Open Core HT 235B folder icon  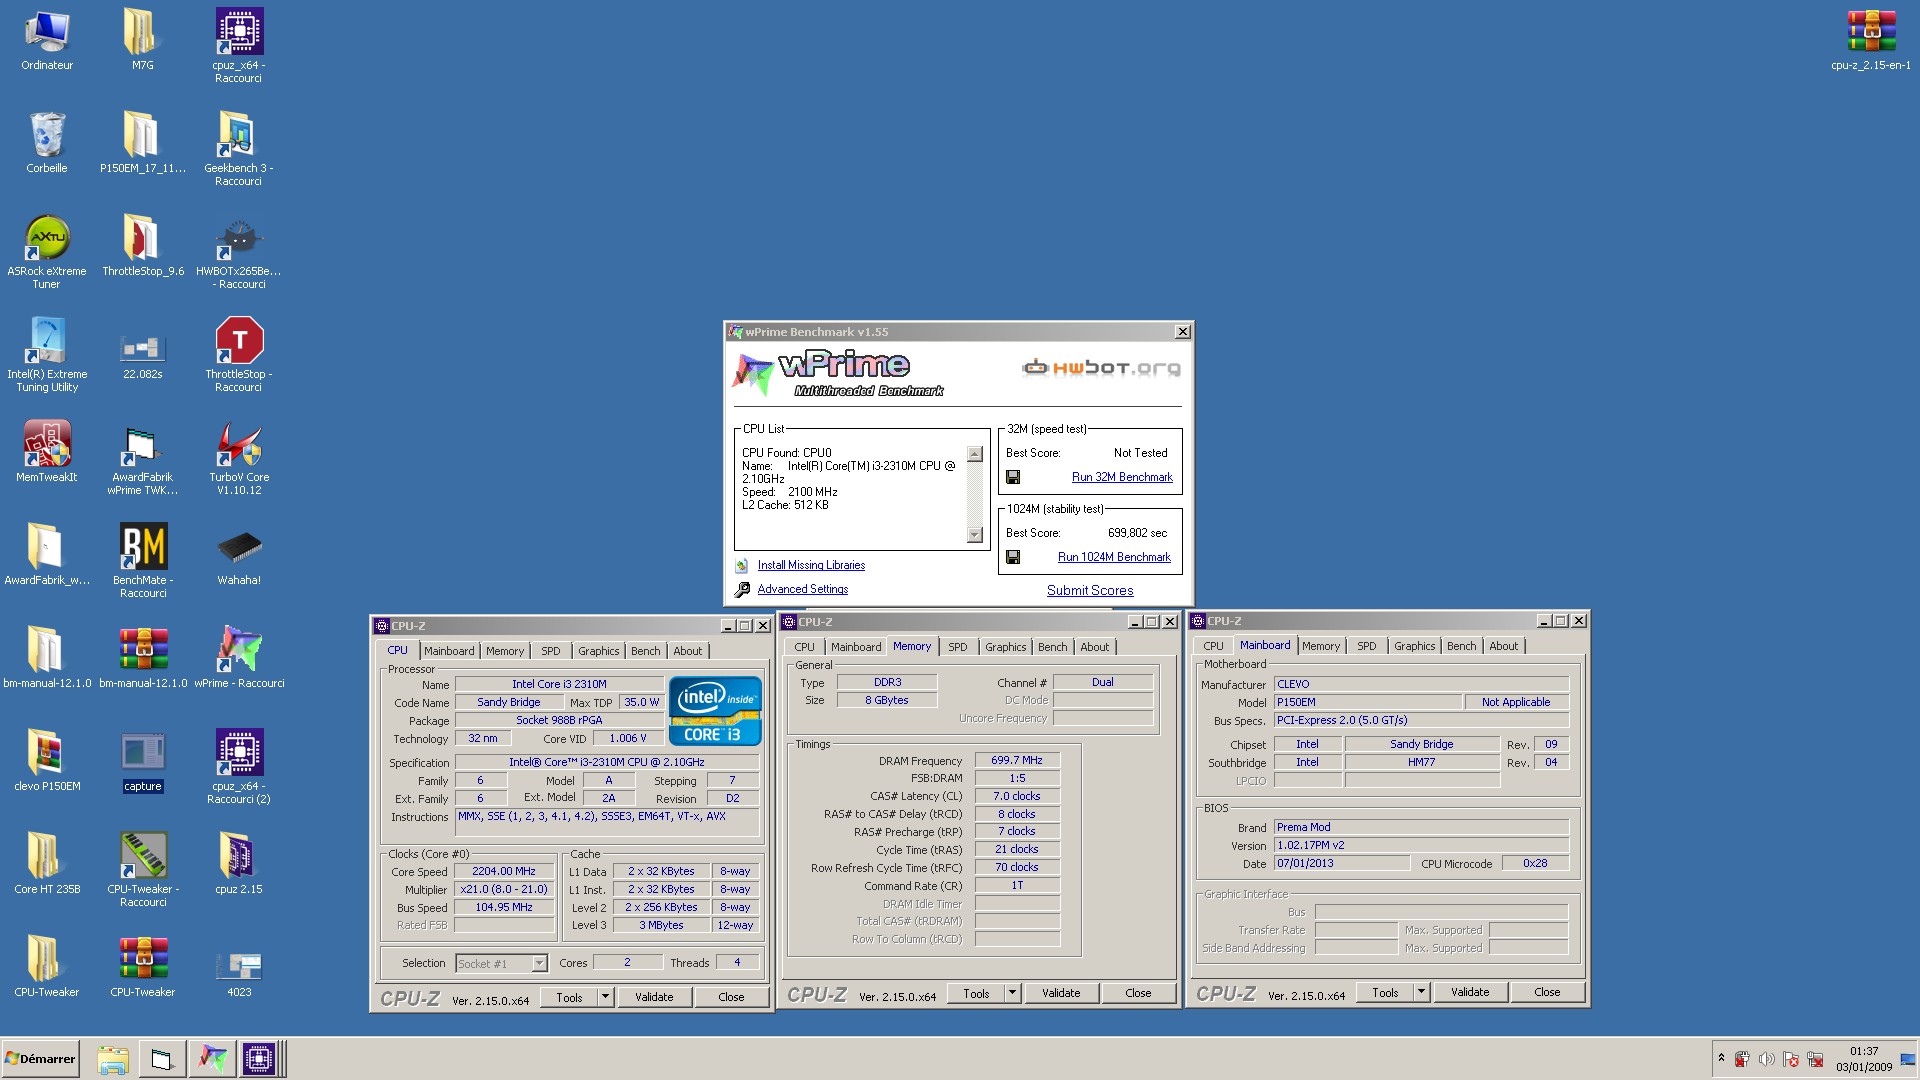[x=47, y=864]
